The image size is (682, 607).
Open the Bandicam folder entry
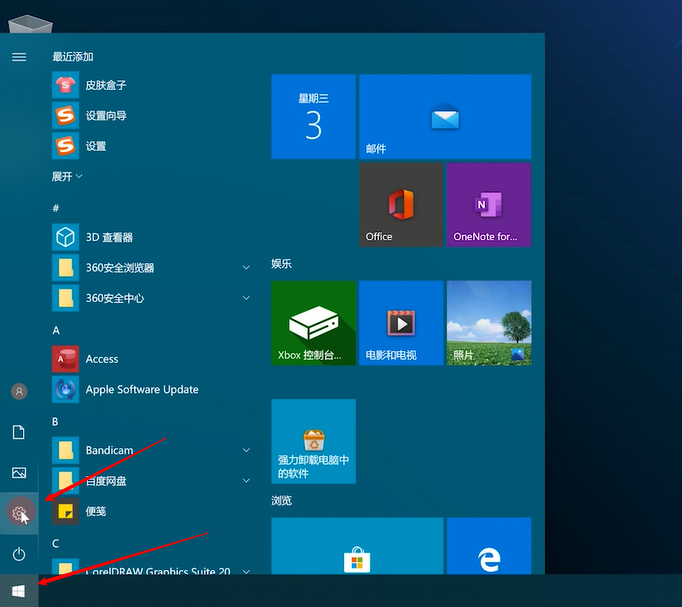(151, 450)
